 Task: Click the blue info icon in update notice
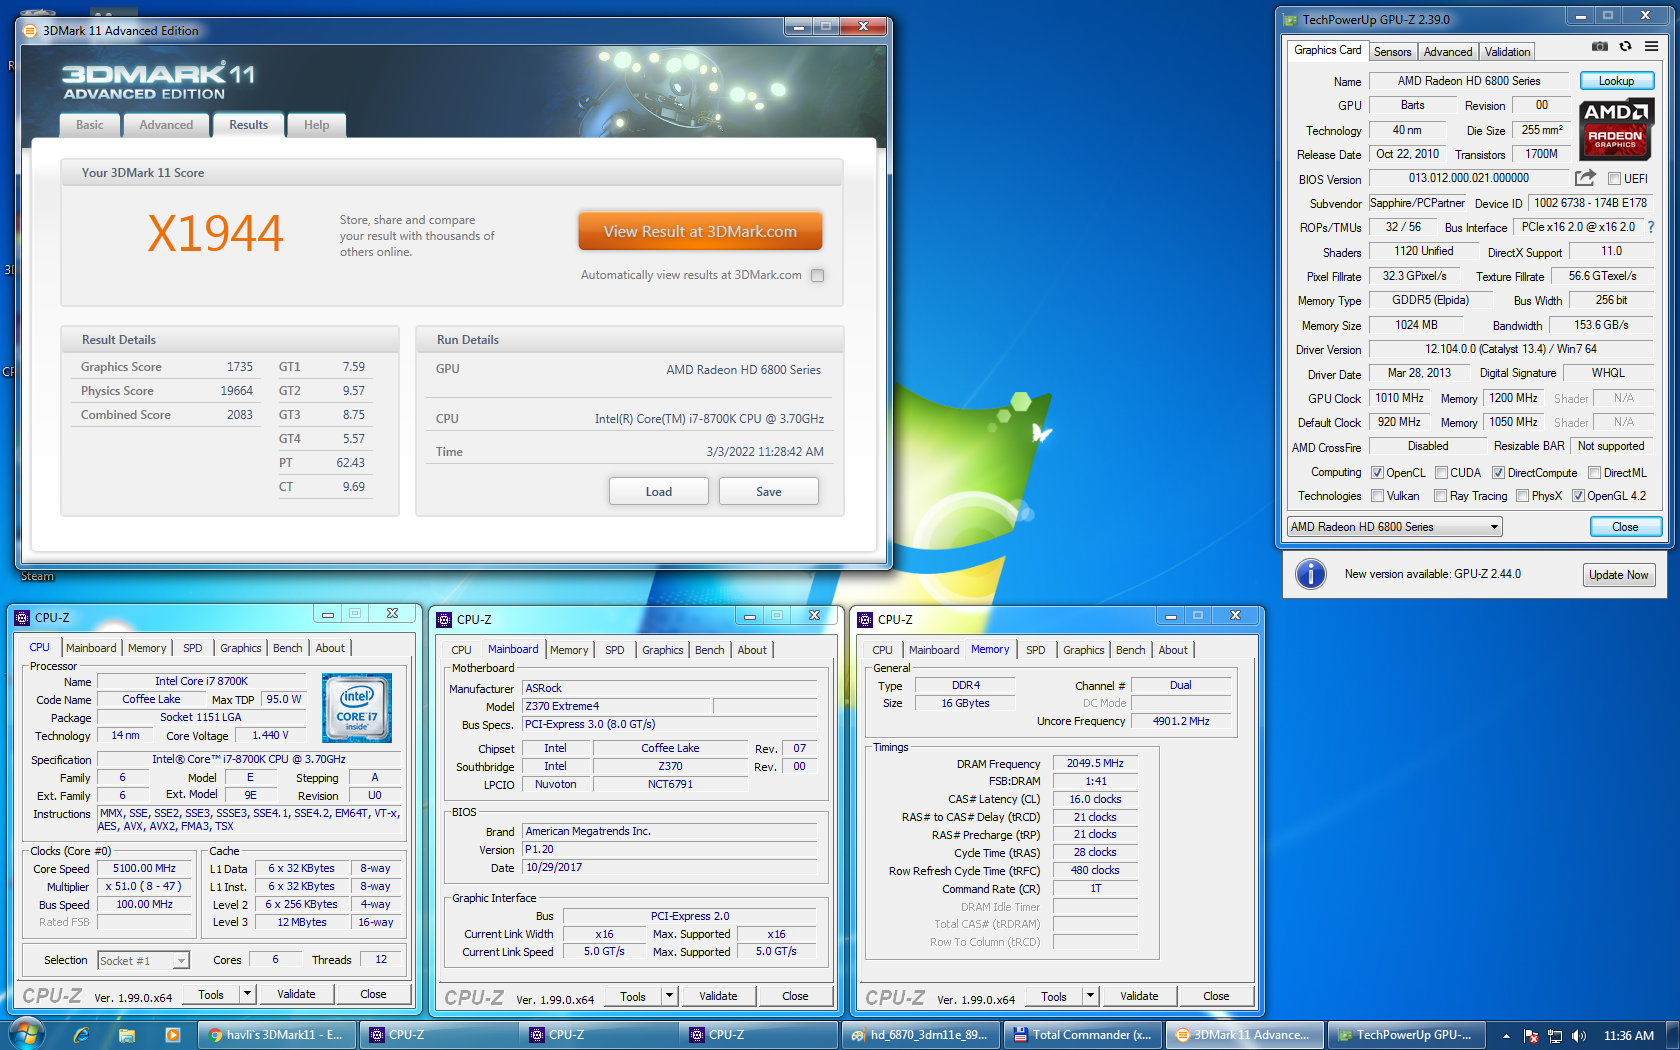[1311, 574]
